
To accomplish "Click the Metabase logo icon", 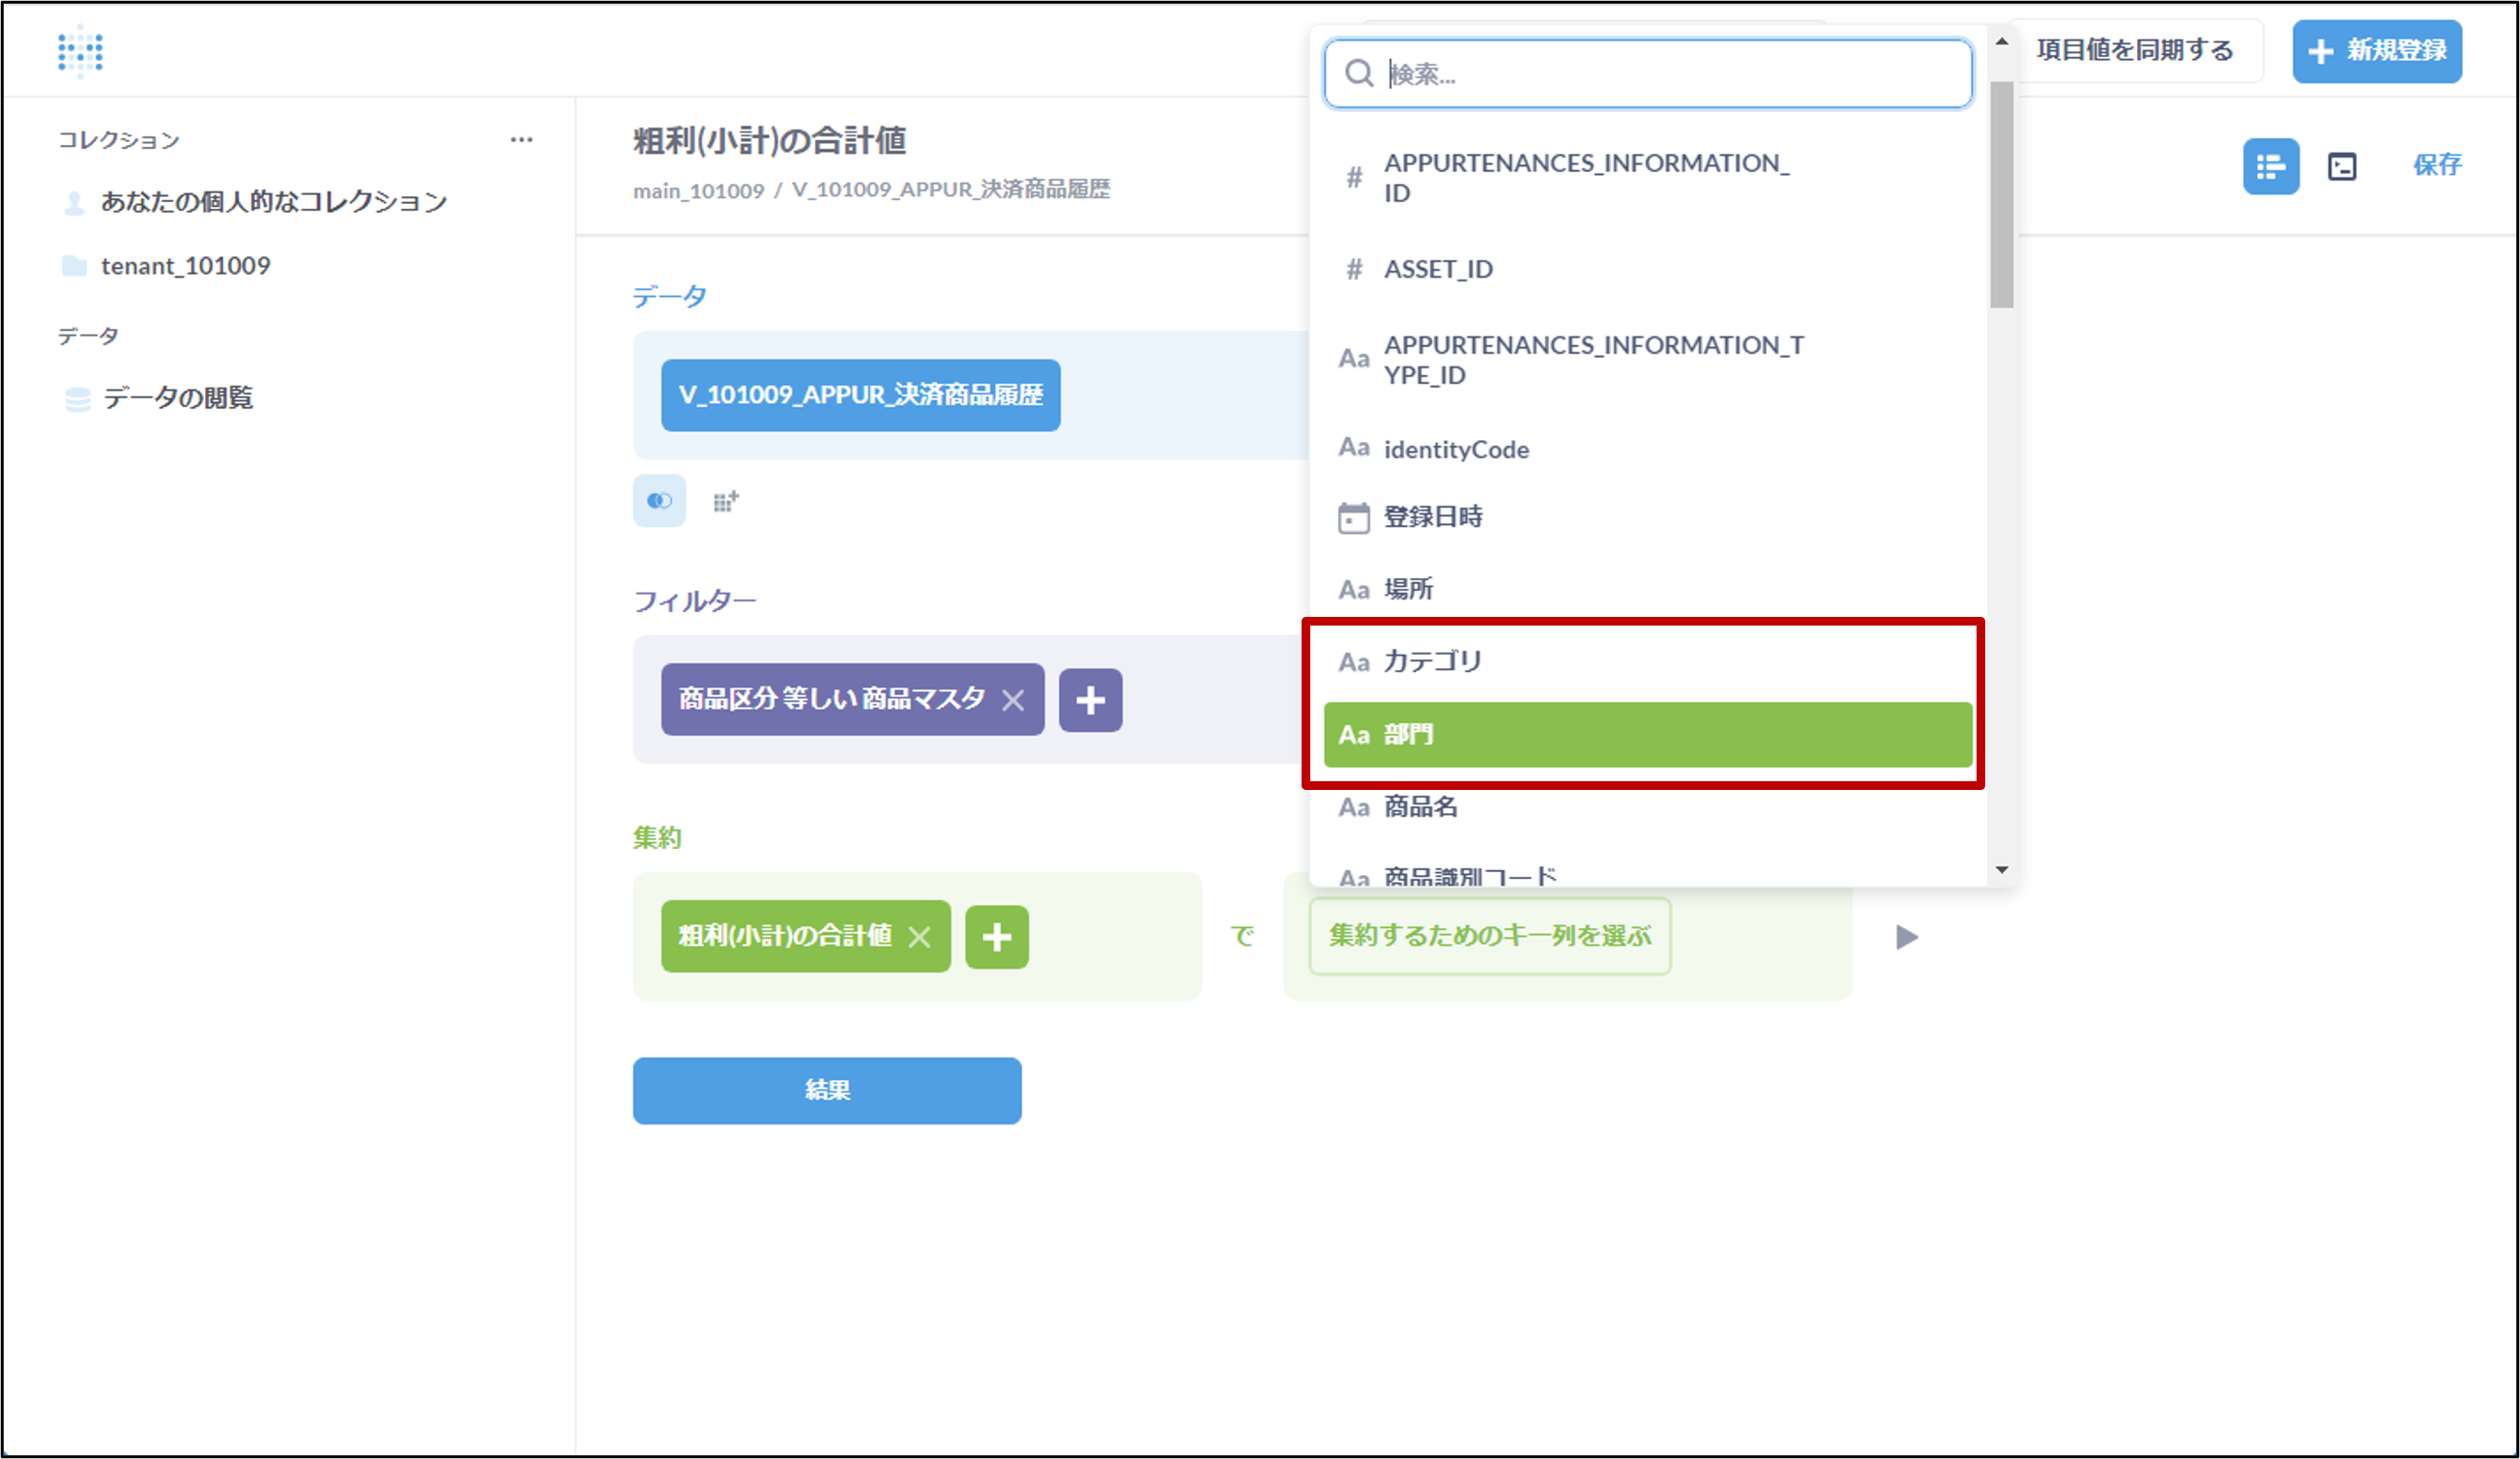I will click(80, 51).
